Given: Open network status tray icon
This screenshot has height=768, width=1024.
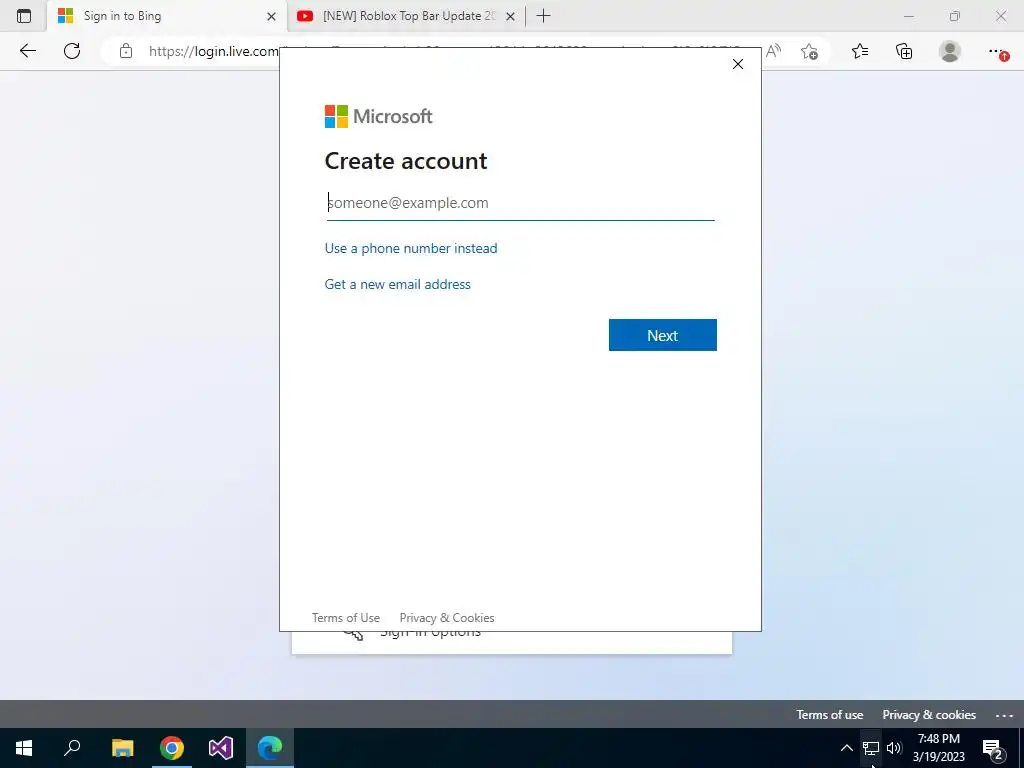Looking at the screenshot, I should [x=871, y=748].
